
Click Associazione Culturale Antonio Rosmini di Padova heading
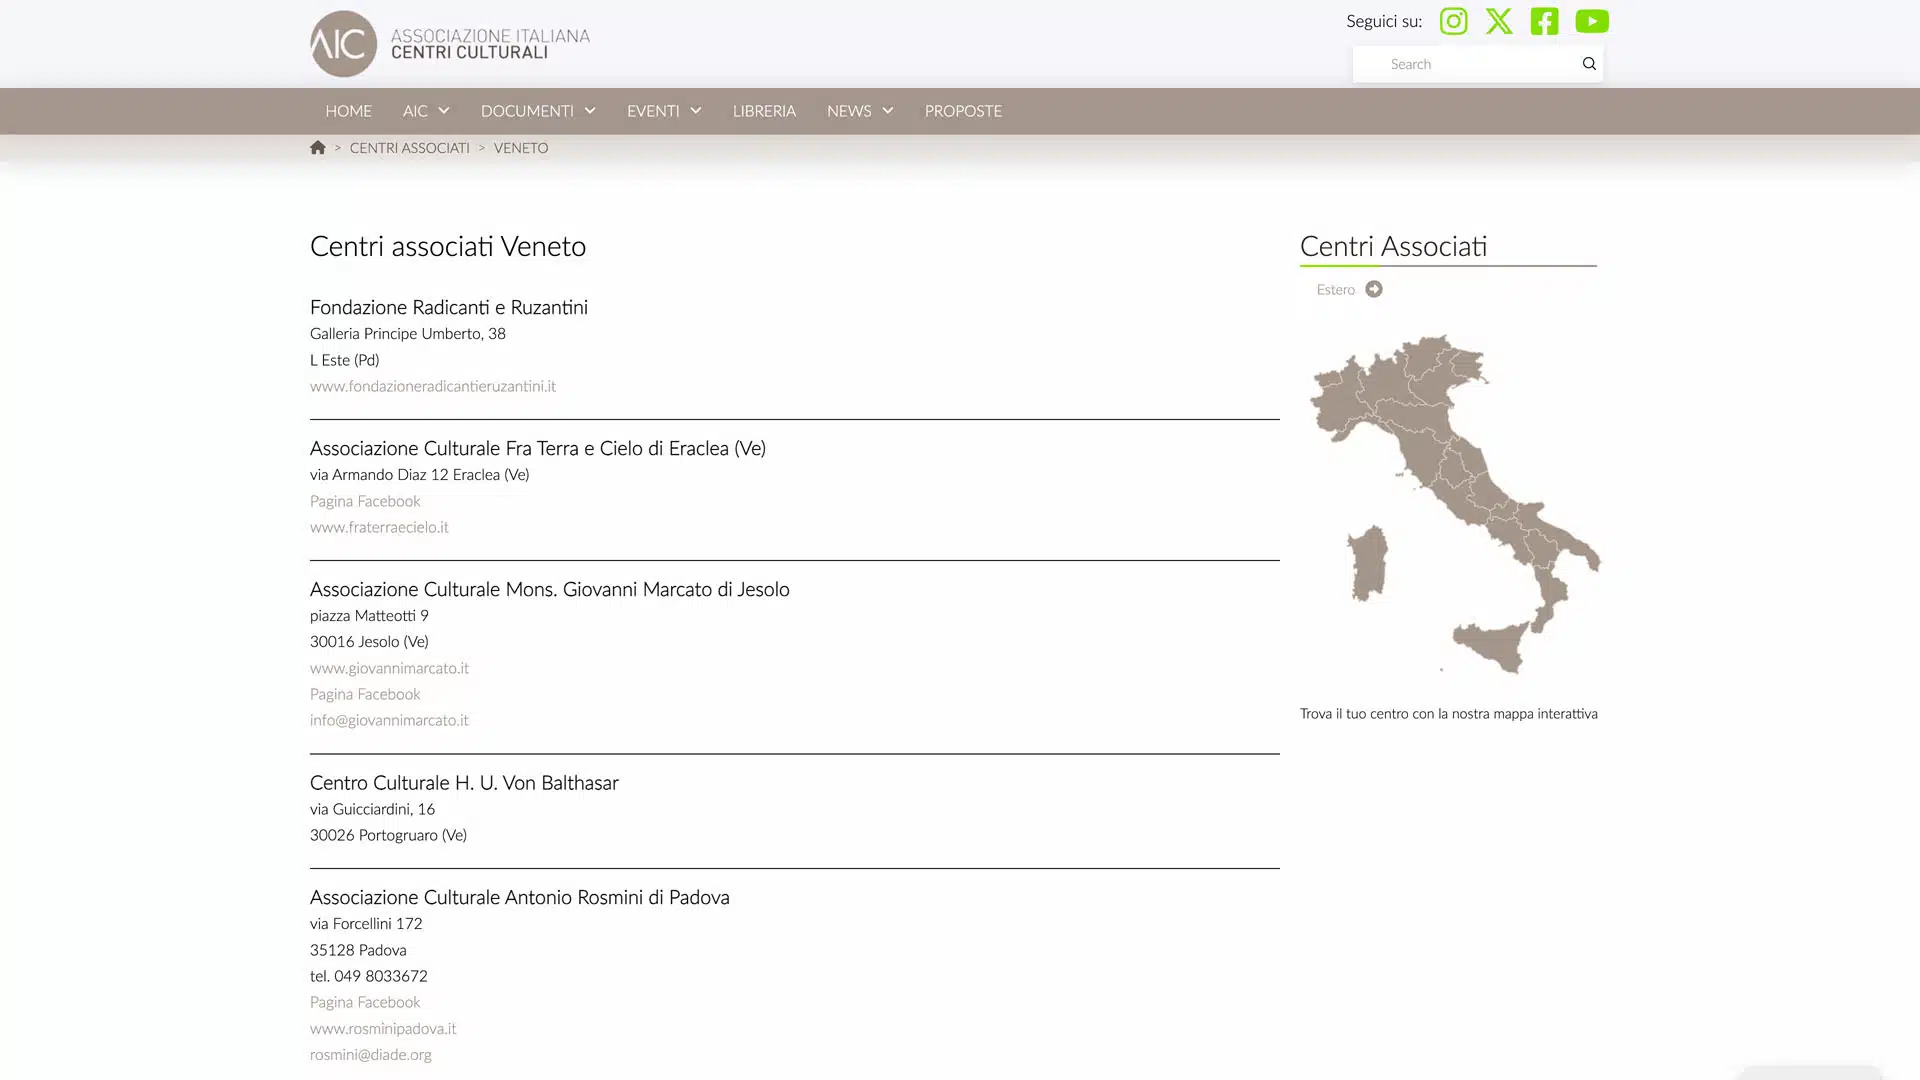coord(520,897)
